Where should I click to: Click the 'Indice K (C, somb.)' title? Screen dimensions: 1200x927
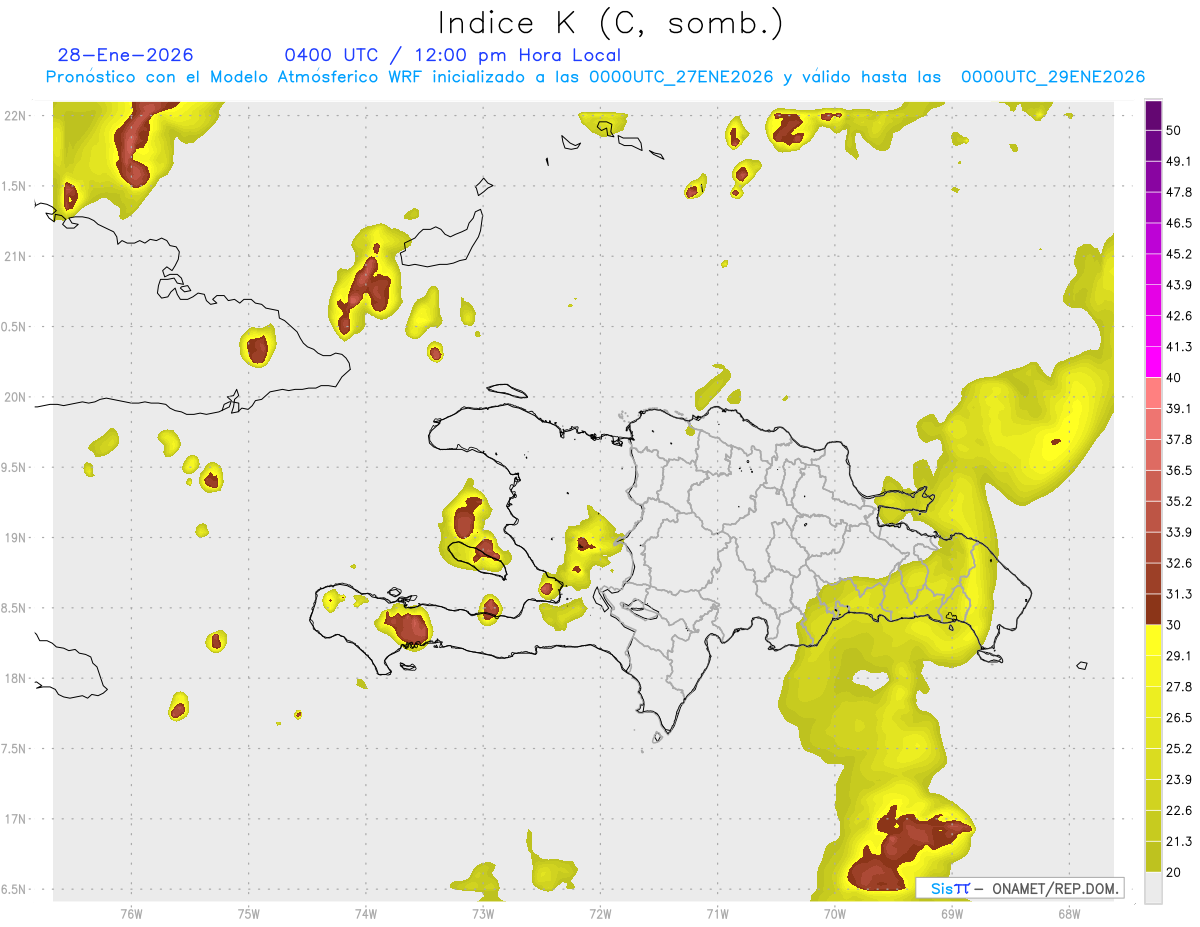tap(610, 23)
